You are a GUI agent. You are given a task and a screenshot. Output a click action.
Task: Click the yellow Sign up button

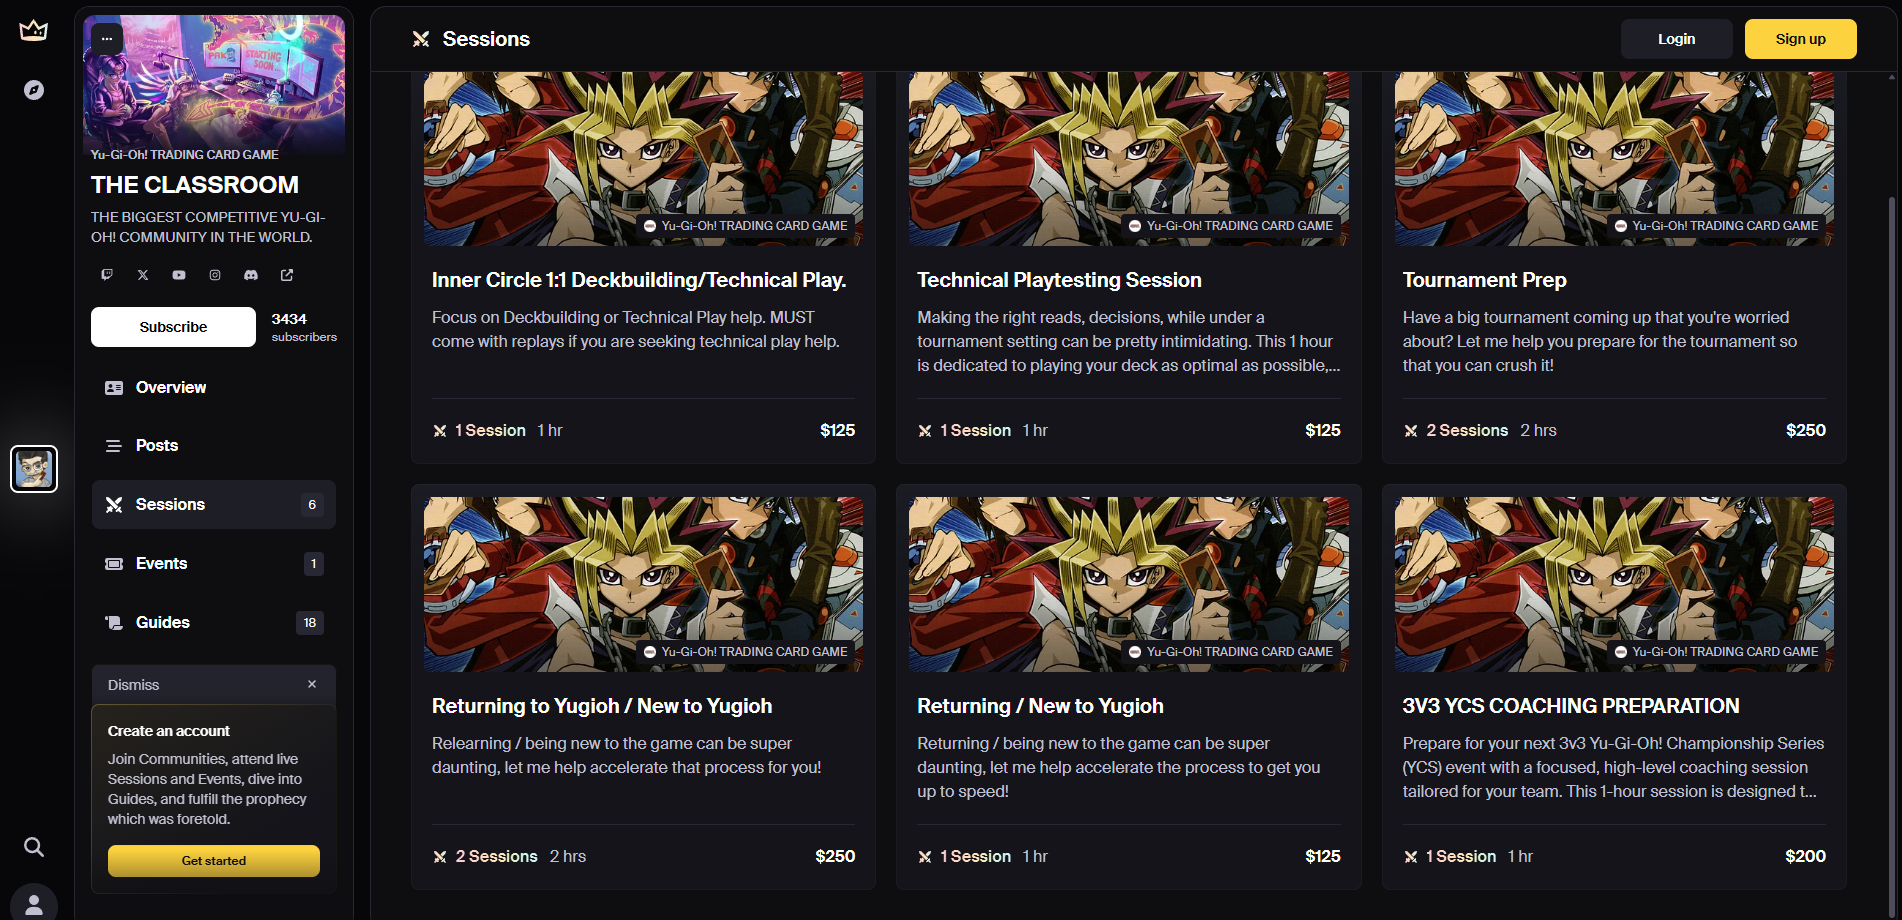coord(1801,39)
